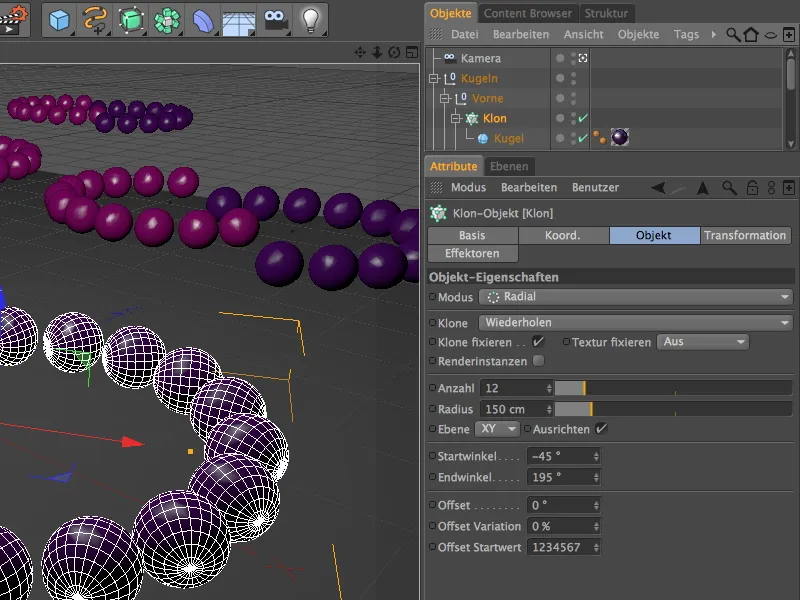
Task: Click the Radius slider
Action: [x=673, y=409]
